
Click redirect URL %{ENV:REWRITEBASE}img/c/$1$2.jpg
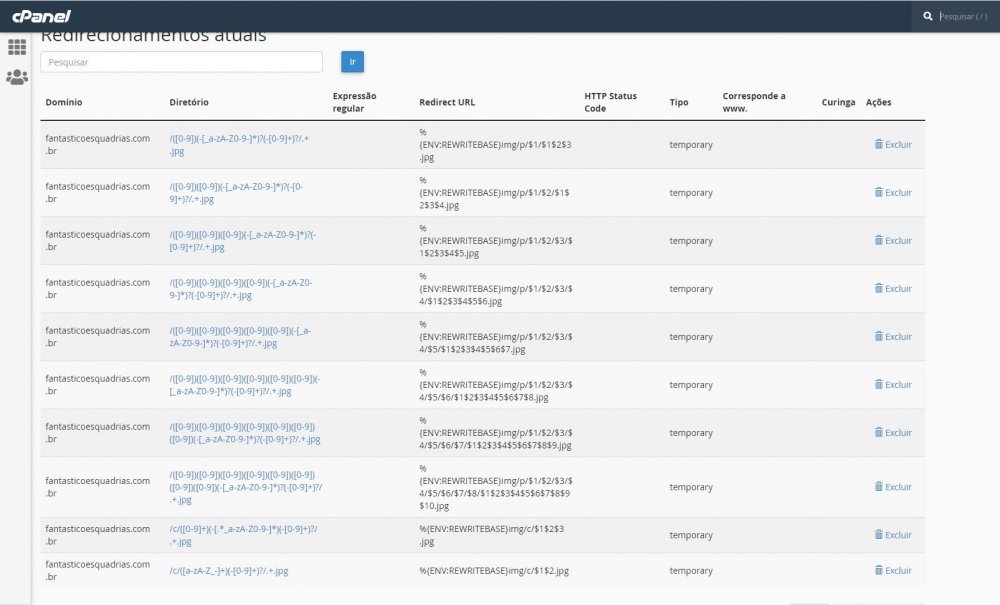click(494, 571)
